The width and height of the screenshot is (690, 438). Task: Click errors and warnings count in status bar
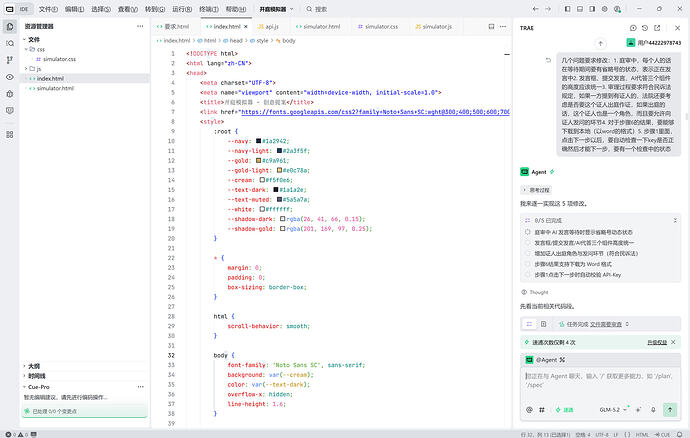point(17,434)
